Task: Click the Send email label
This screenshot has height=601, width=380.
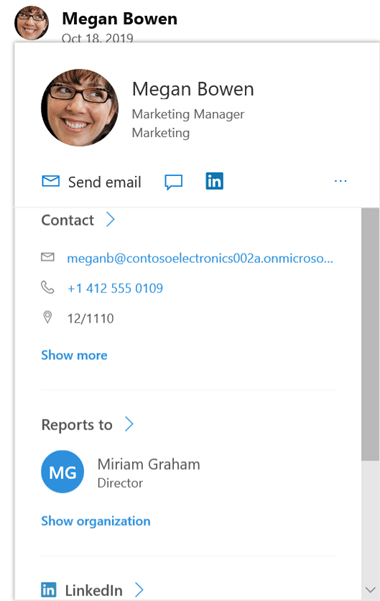Action: click(105, 182)
